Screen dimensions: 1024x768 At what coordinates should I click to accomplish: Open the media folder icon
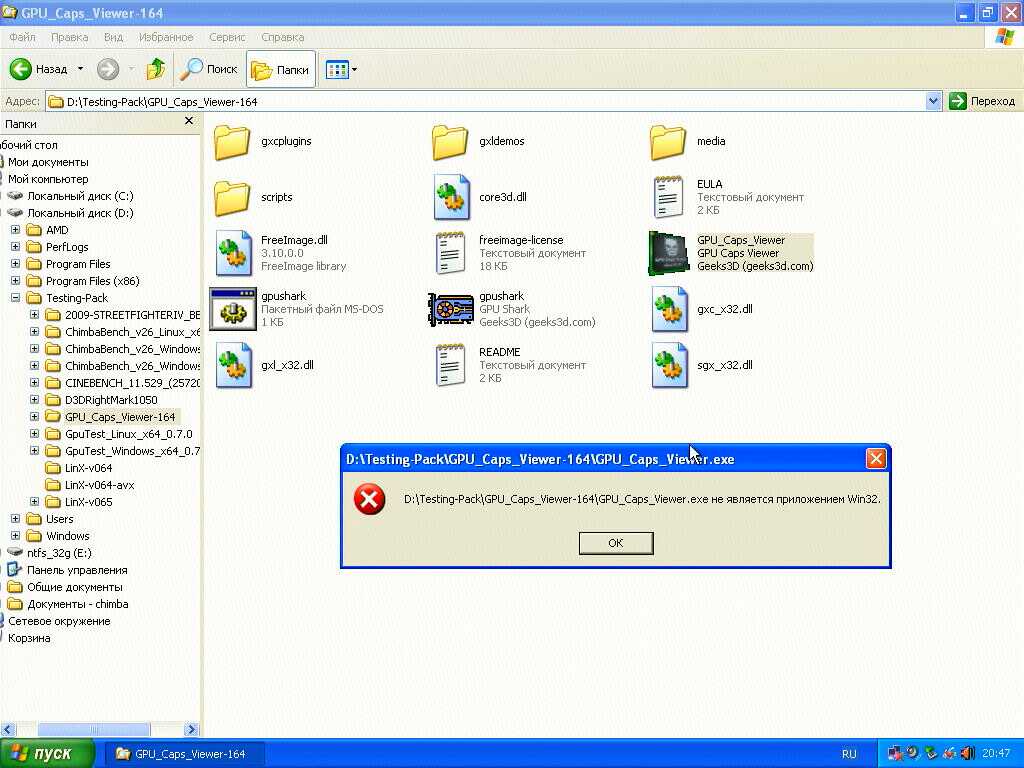point(668,142)
